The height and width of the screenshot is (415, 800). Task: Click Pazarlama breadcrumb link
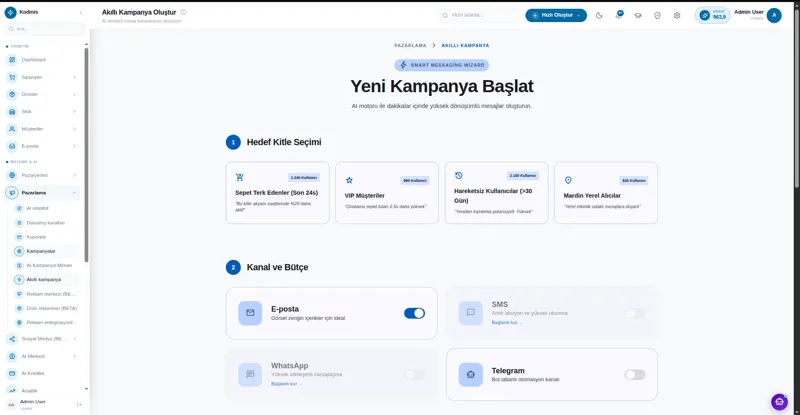pos(410,45)
